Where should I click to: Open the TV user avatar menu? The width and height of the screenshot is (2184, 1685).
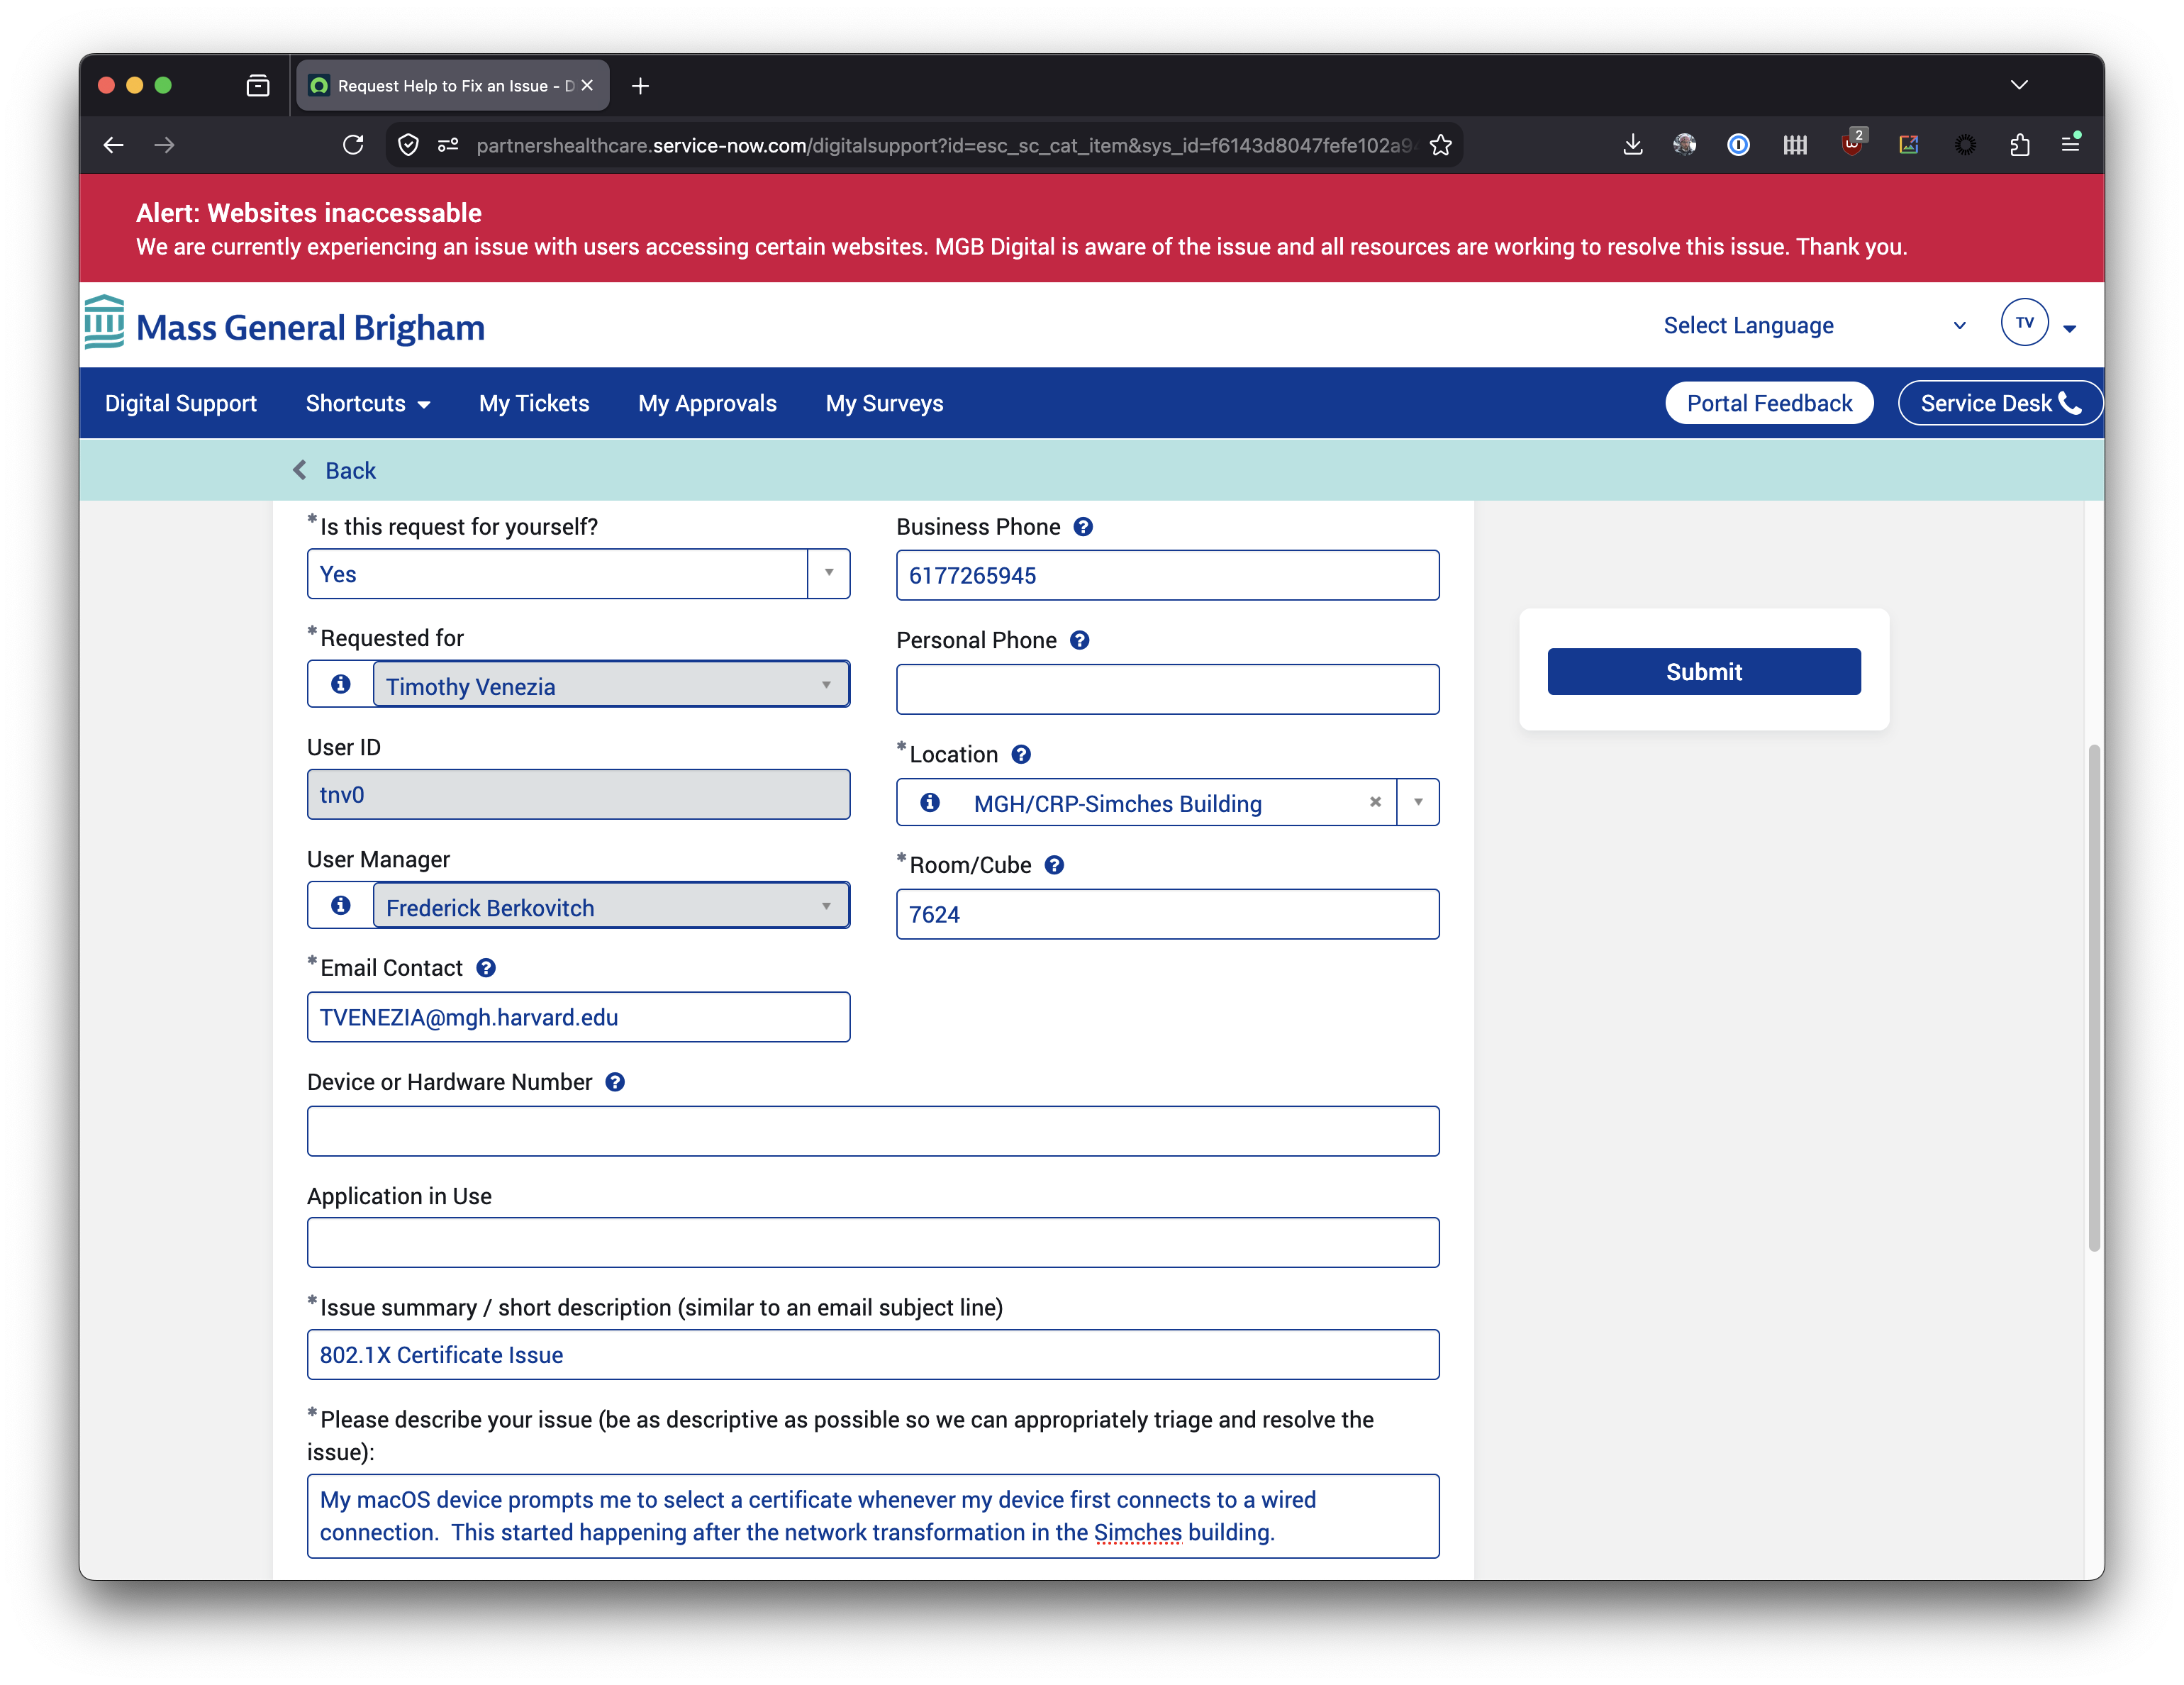(2025, 323)
